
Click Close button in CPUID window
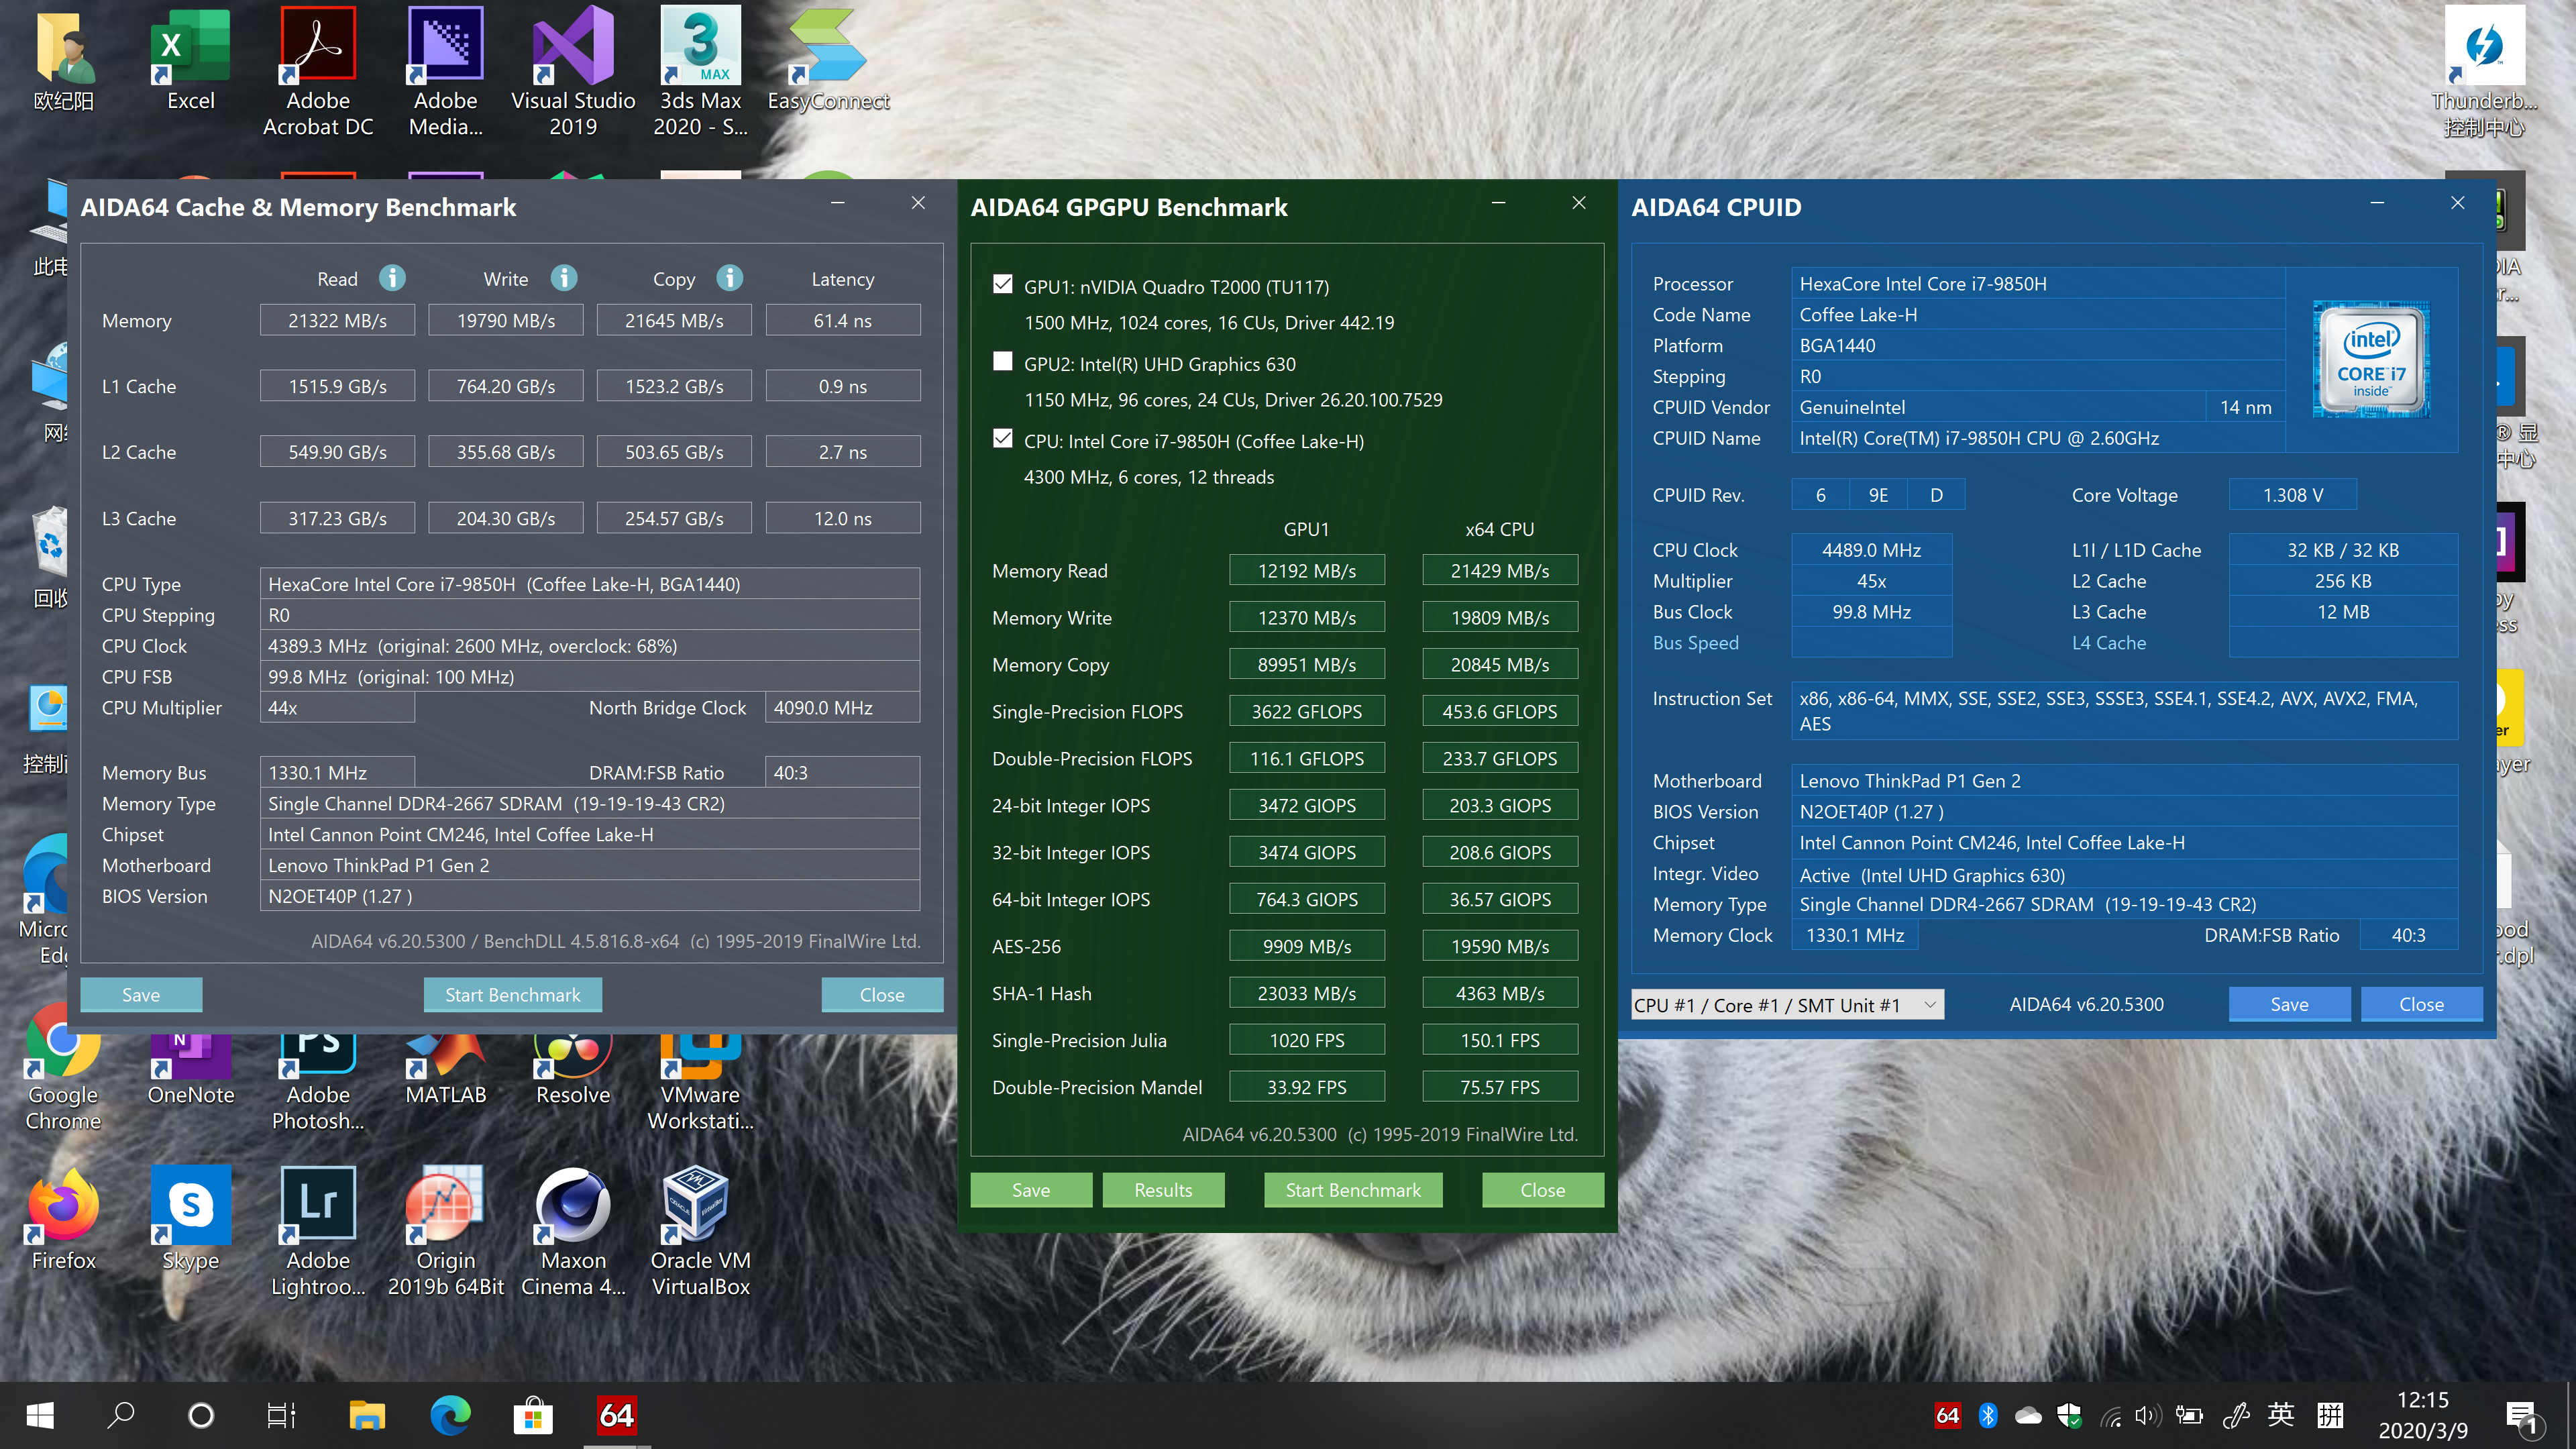click(x=2422, y=1004)
